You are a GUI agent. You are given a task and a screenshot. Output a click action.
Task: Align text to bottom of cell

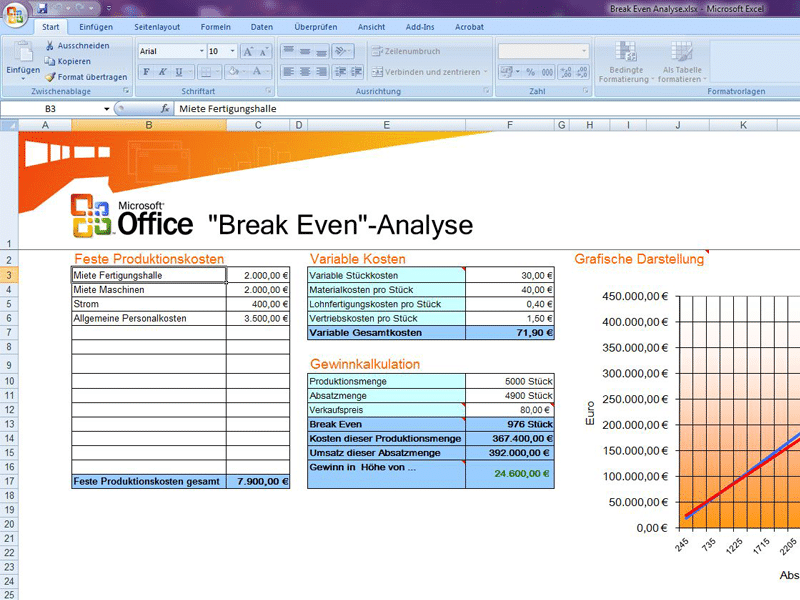pos(321,51)
